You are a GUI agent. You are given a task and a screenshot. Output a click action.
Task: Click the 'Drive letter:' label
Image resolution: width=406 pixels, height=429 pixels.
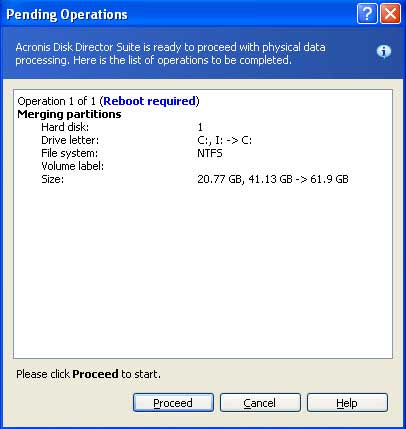[x=70, y=140]
